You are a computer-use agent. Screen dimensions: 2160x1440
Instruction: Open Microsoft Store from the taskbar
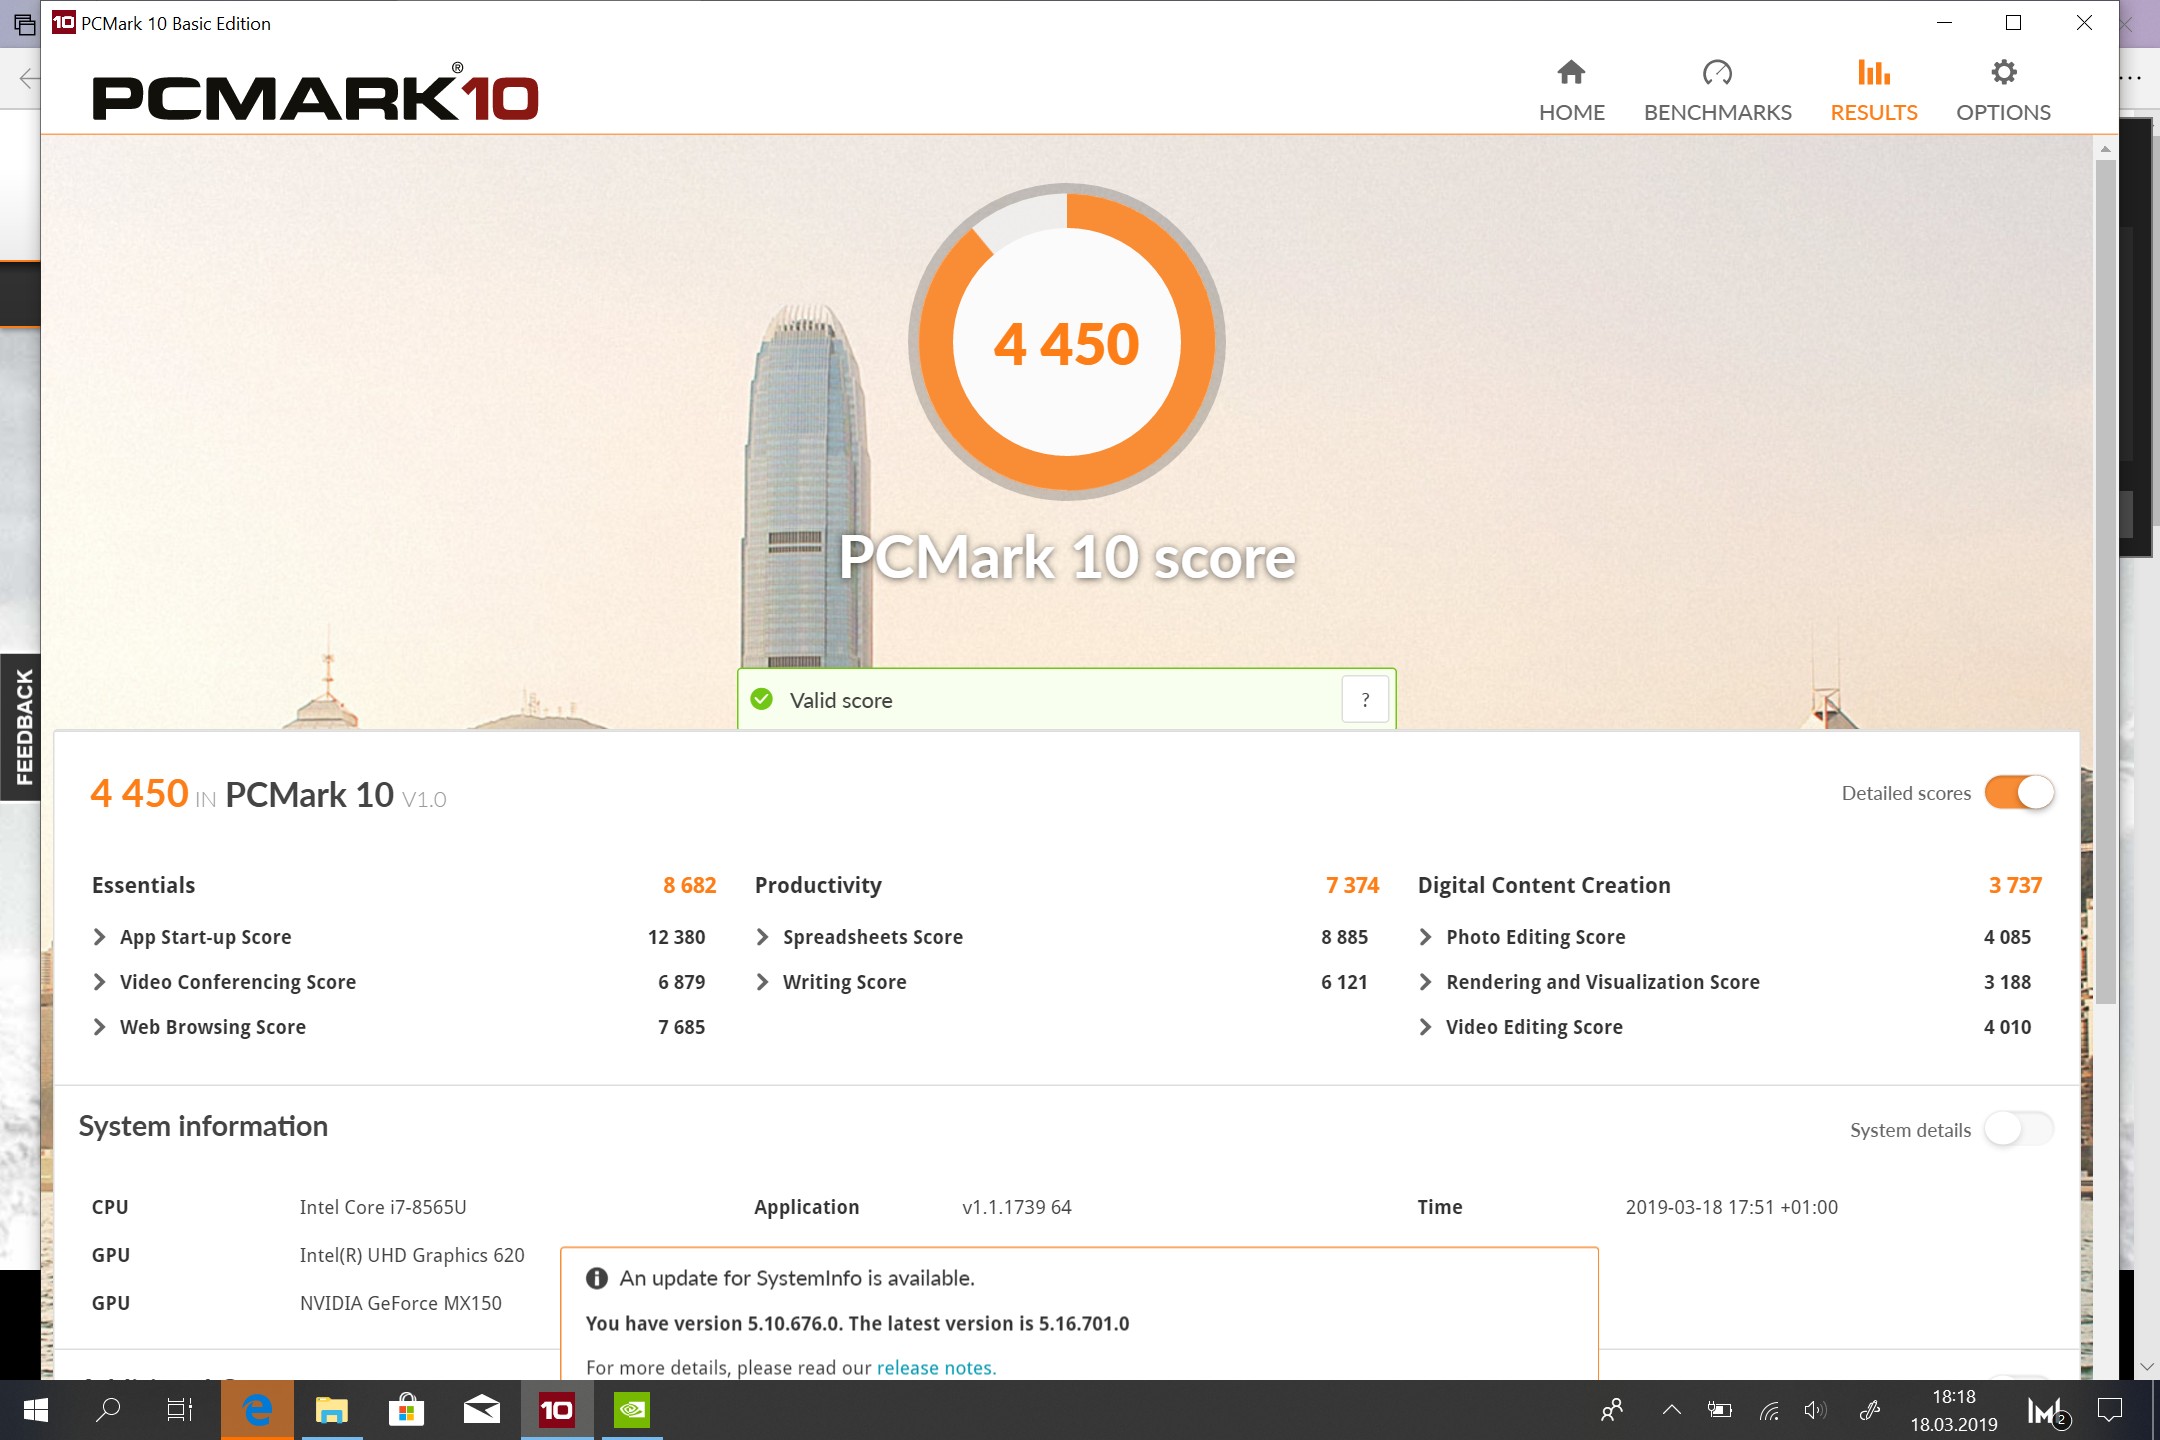(407, 1410)
